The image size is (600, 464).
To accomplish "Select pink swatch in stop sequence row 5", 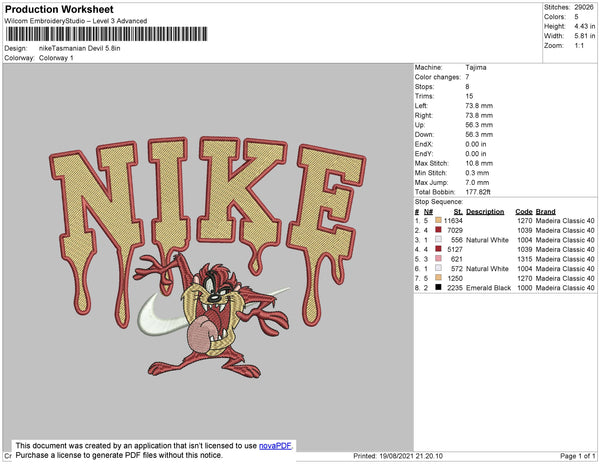I will [439, 259].
